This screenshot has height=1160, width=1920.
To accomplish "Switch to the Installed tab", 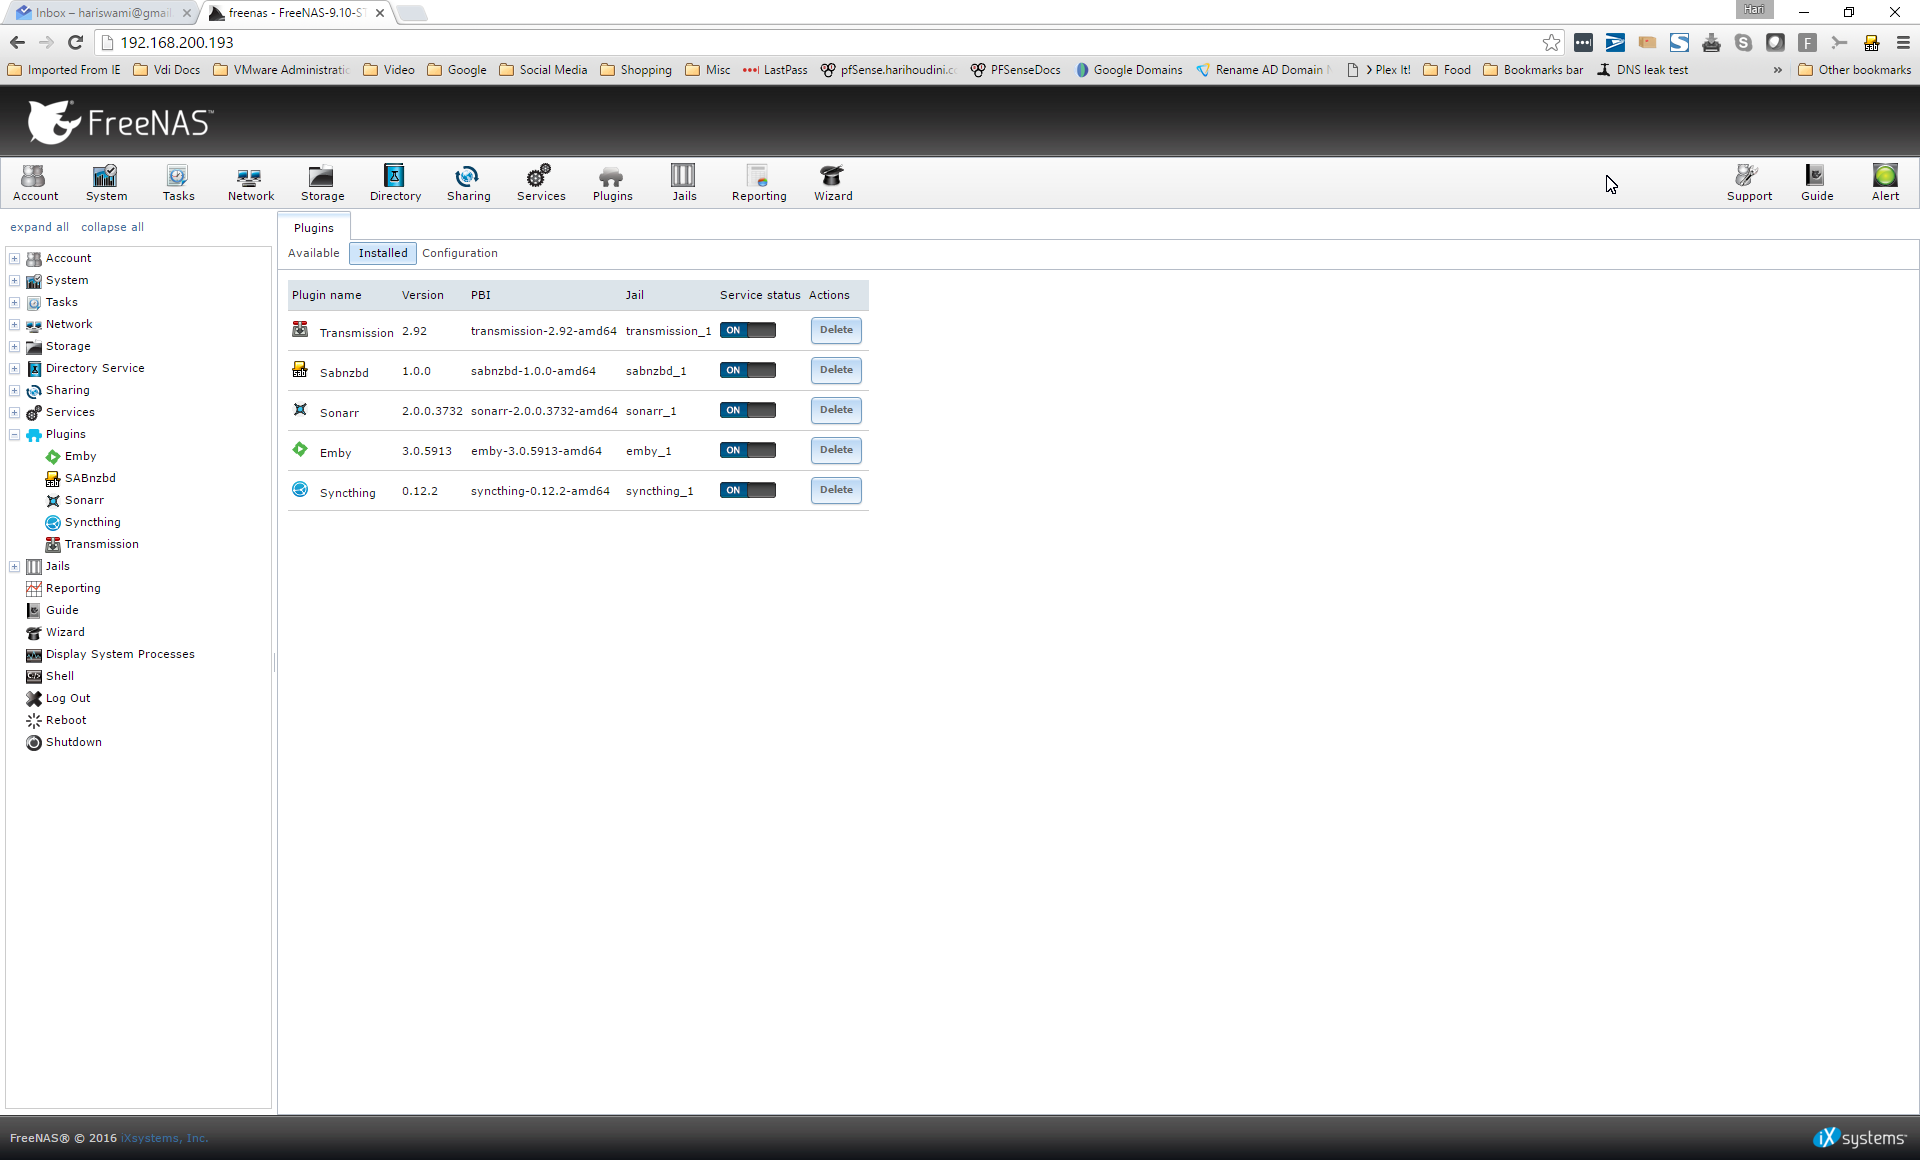I will point(383,253).
